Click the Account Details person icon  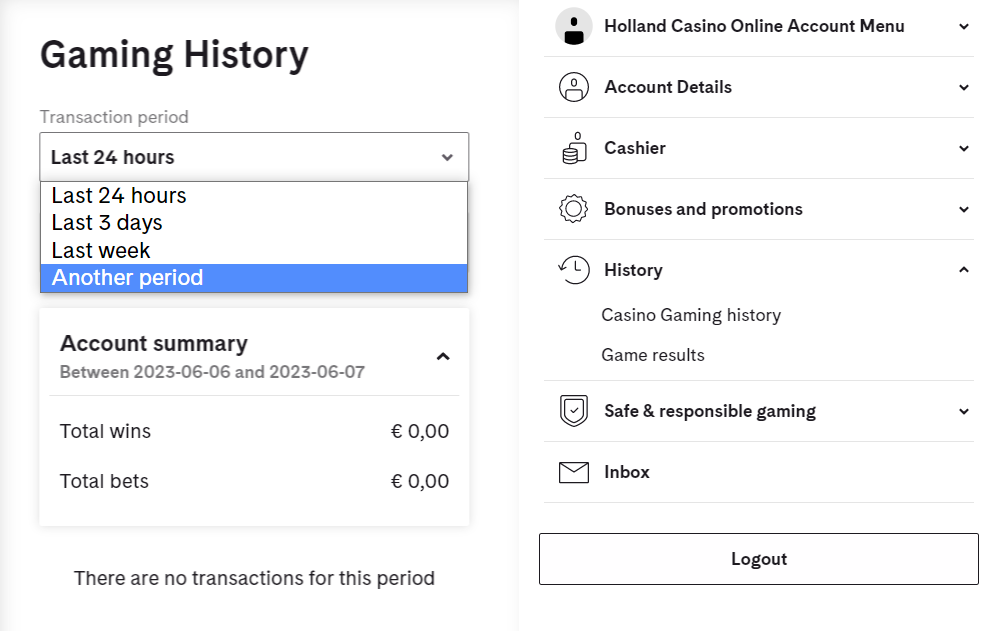point(574,87)
